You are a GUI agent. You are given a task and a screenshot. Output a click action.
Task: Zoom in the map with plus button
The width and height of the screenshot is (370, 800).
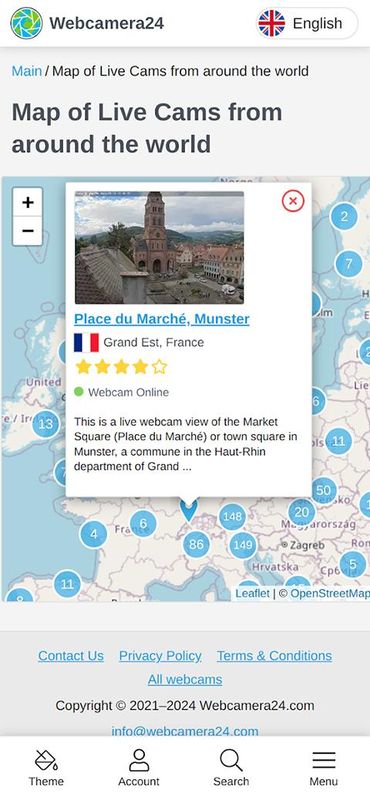click(28, 202)
